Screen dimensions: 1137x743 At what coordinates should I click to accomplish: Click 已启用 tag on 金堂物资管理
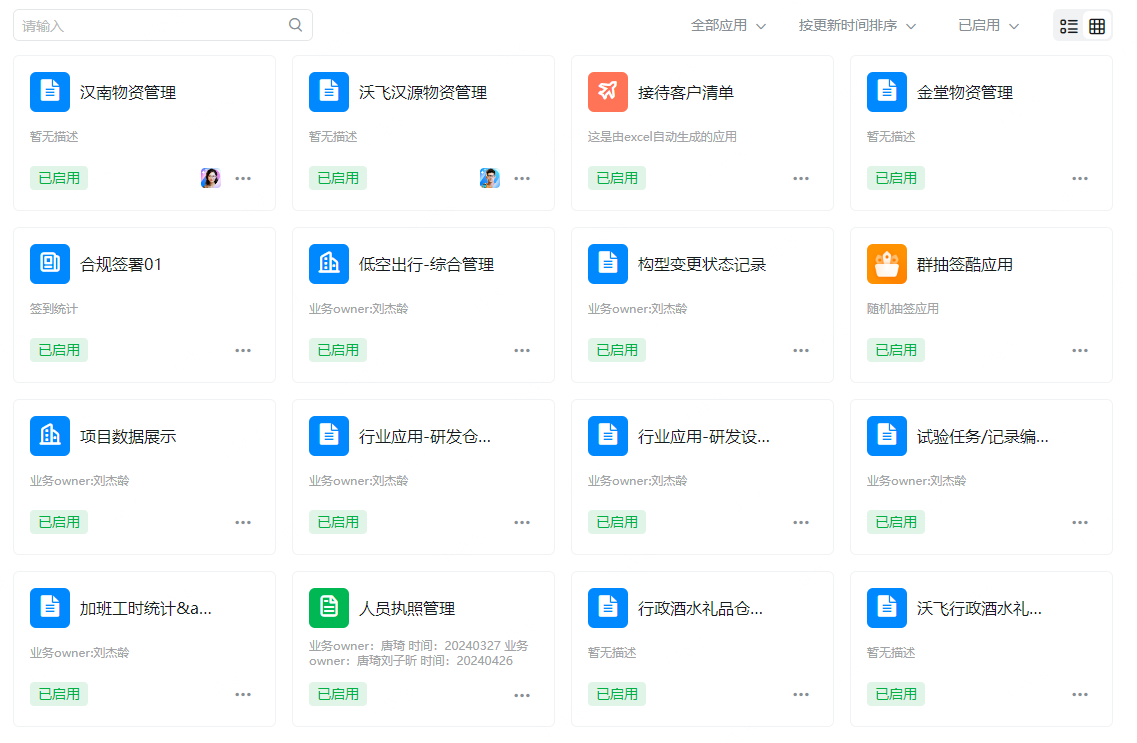click(896, 178)
